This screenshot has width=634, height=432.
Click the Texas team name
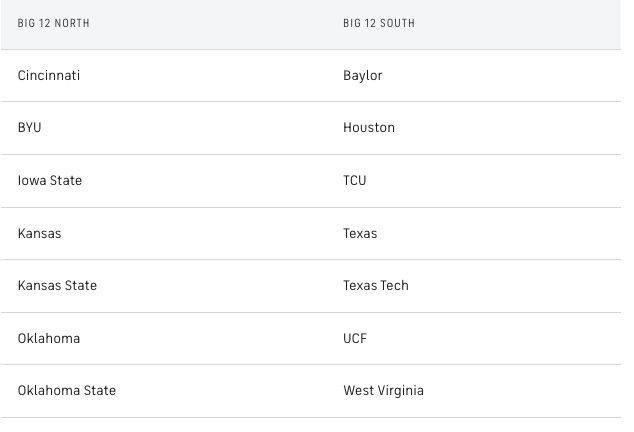click(360, 234)
